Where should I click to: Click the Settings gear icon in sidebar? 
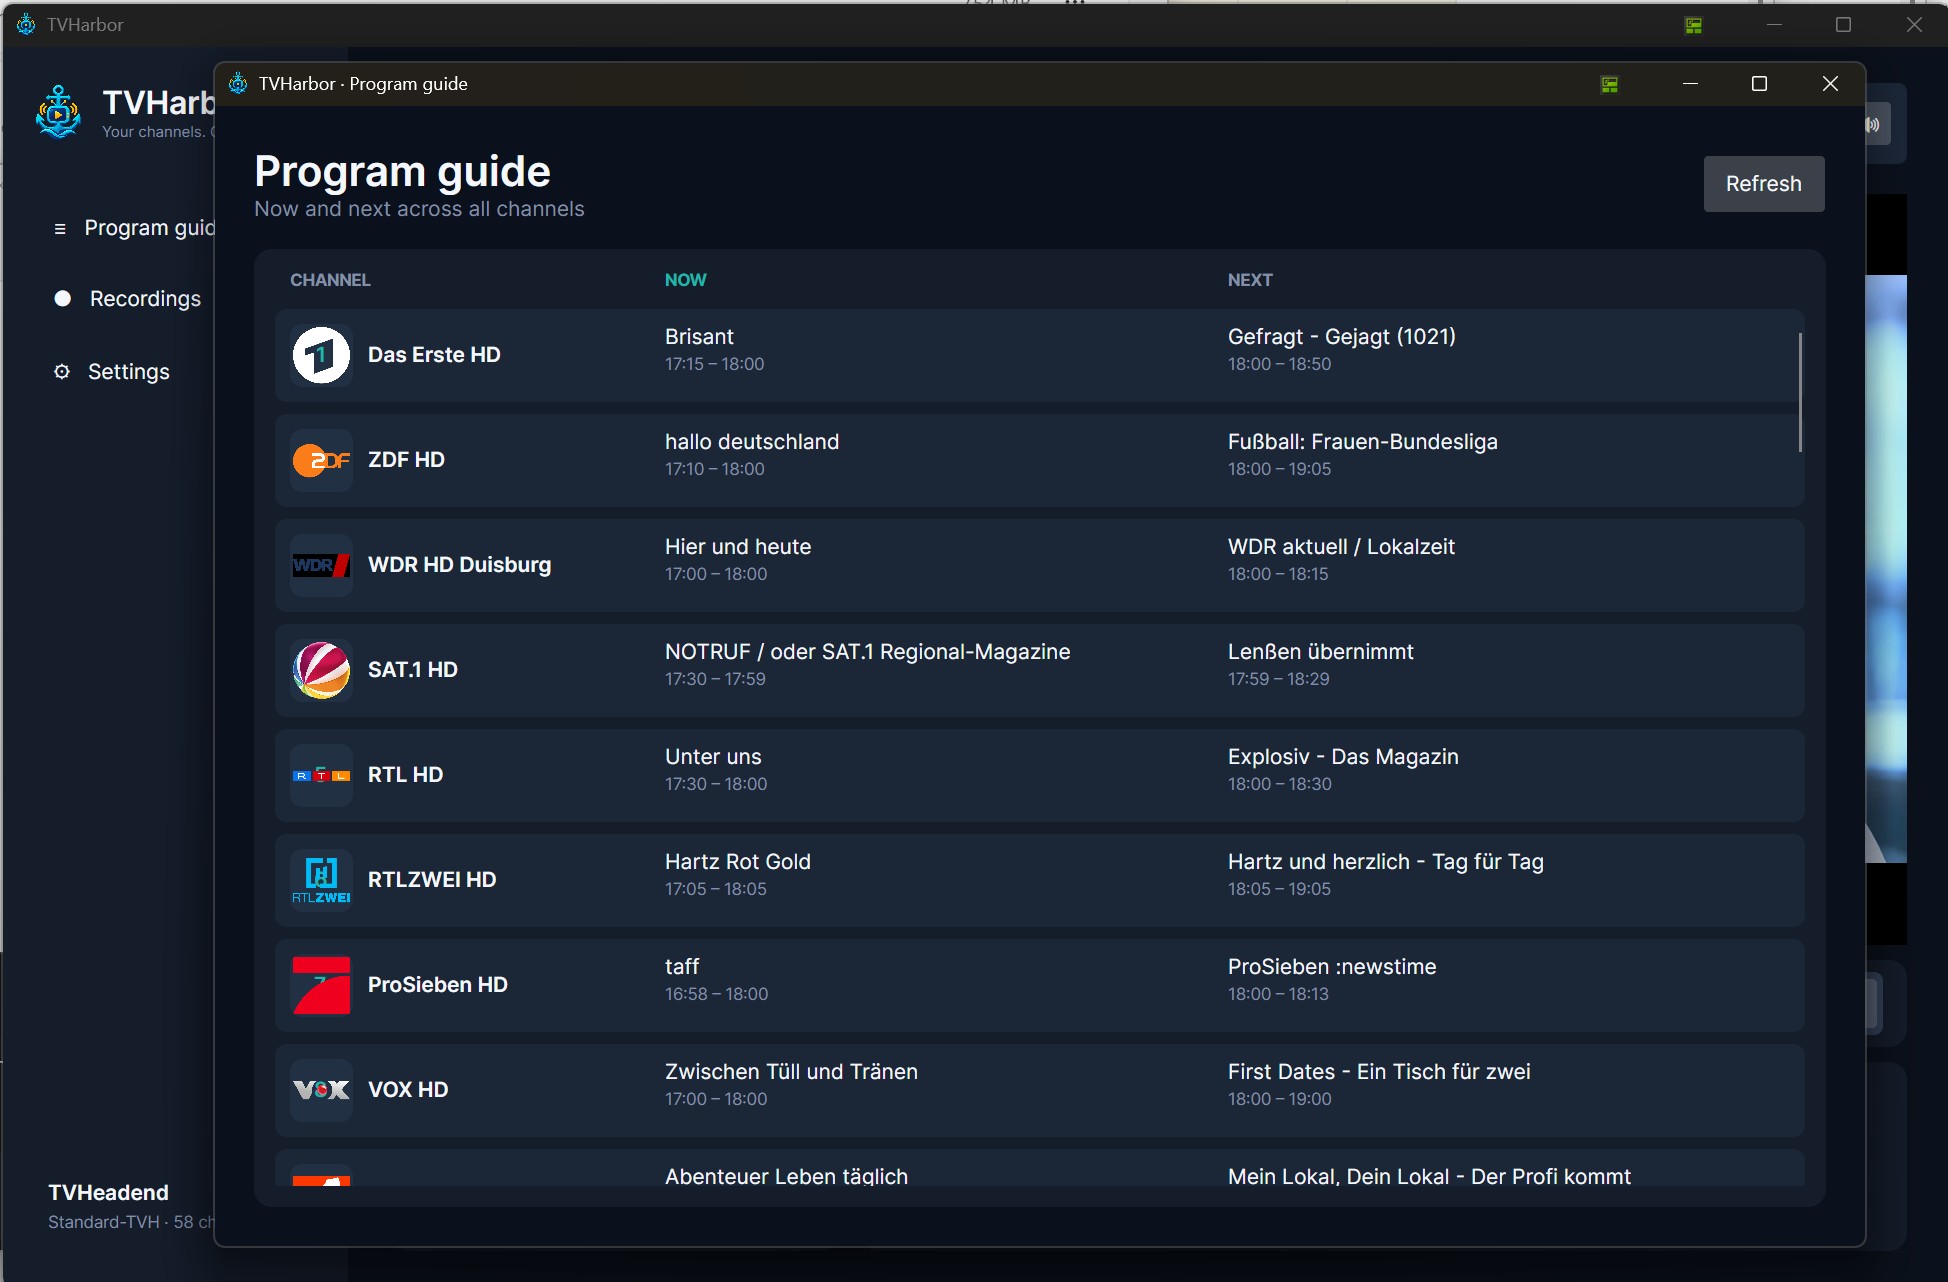(62, 372)
